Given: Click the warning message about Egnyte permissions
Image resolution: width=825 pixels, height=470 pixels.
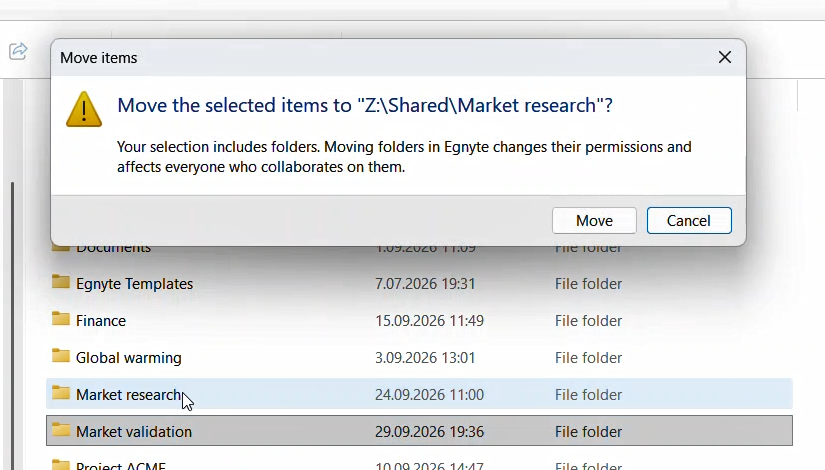Looking at the screenshot, I should click(404, 157).
